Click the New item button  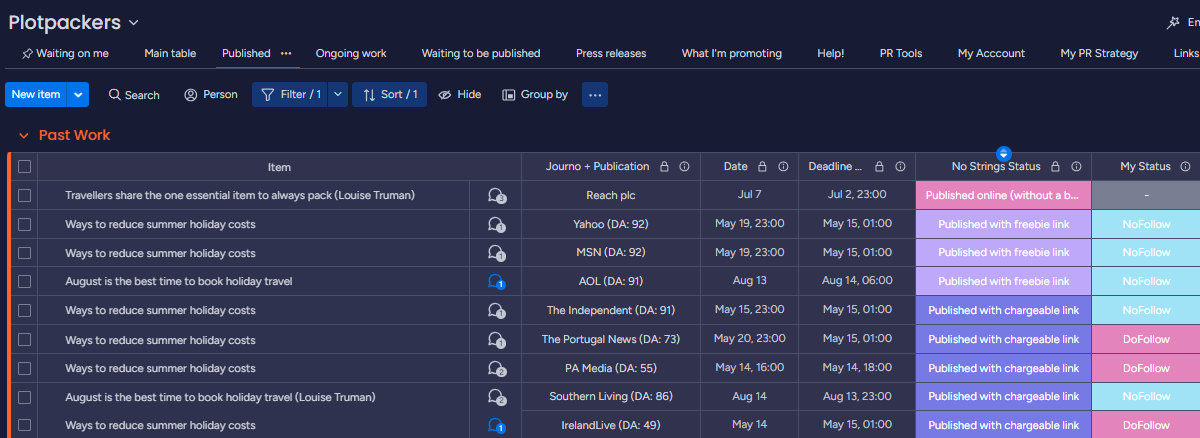(37, 95)
